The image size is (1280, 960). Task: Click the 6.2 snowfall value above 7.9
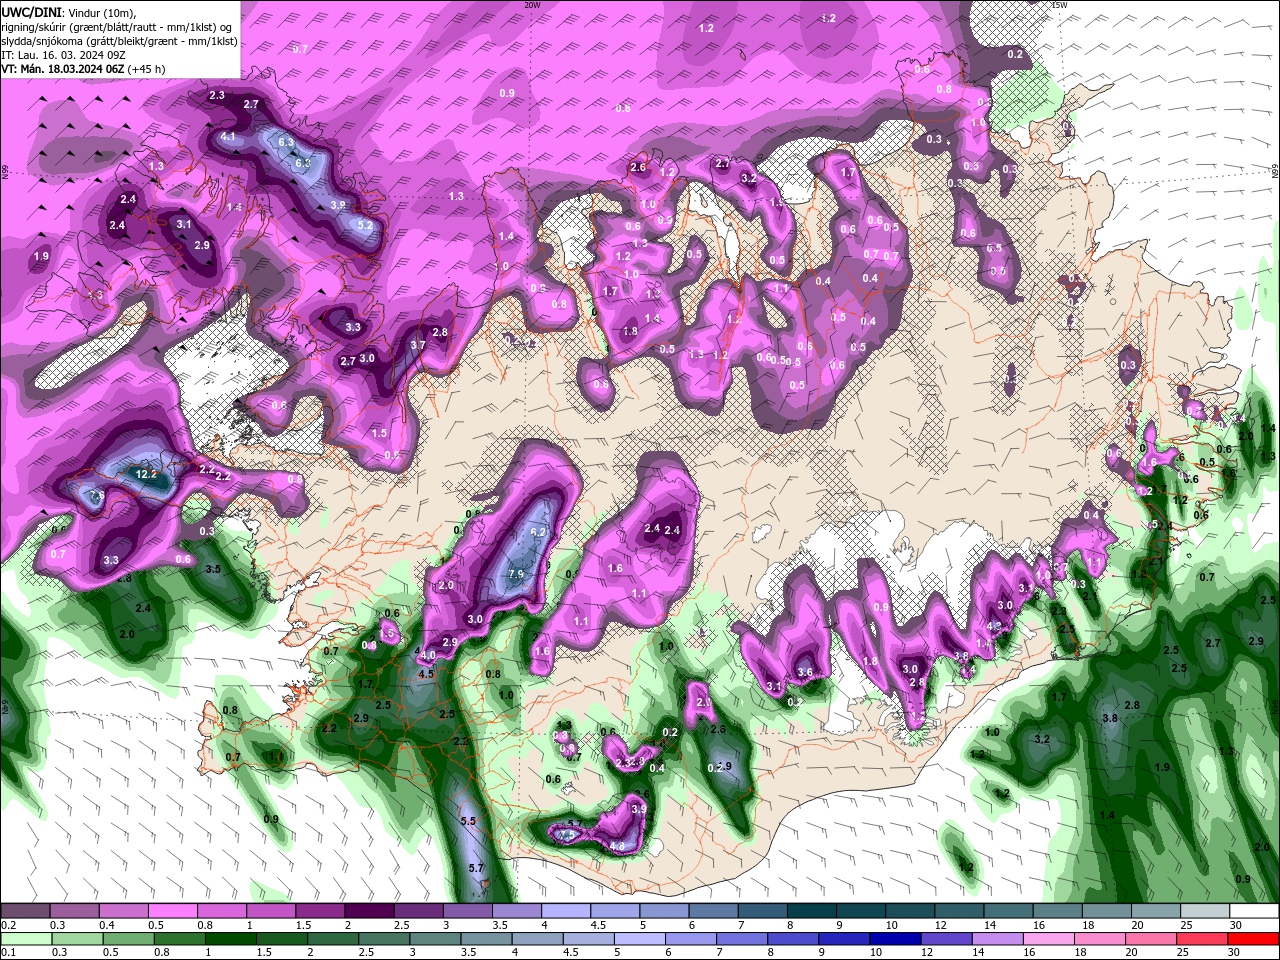(x=538, y=532)
